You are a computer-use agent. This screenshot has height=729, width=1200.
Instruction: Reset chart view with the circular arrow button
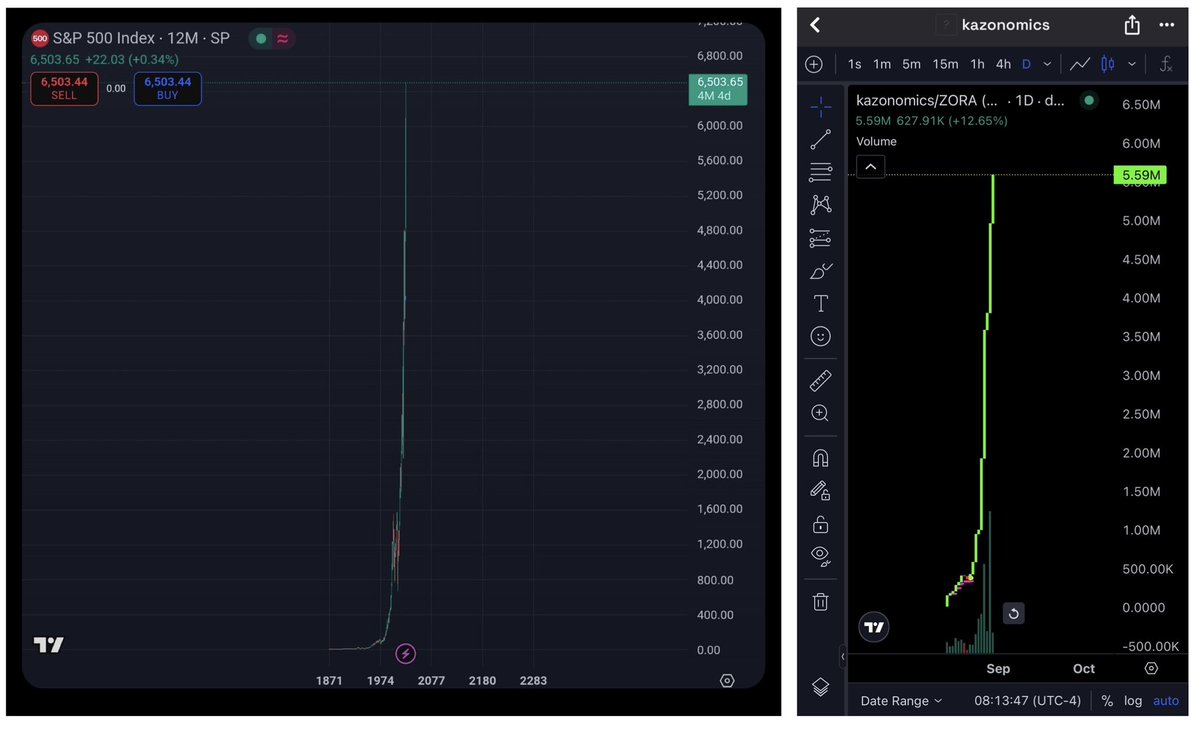coord(1013,613)
